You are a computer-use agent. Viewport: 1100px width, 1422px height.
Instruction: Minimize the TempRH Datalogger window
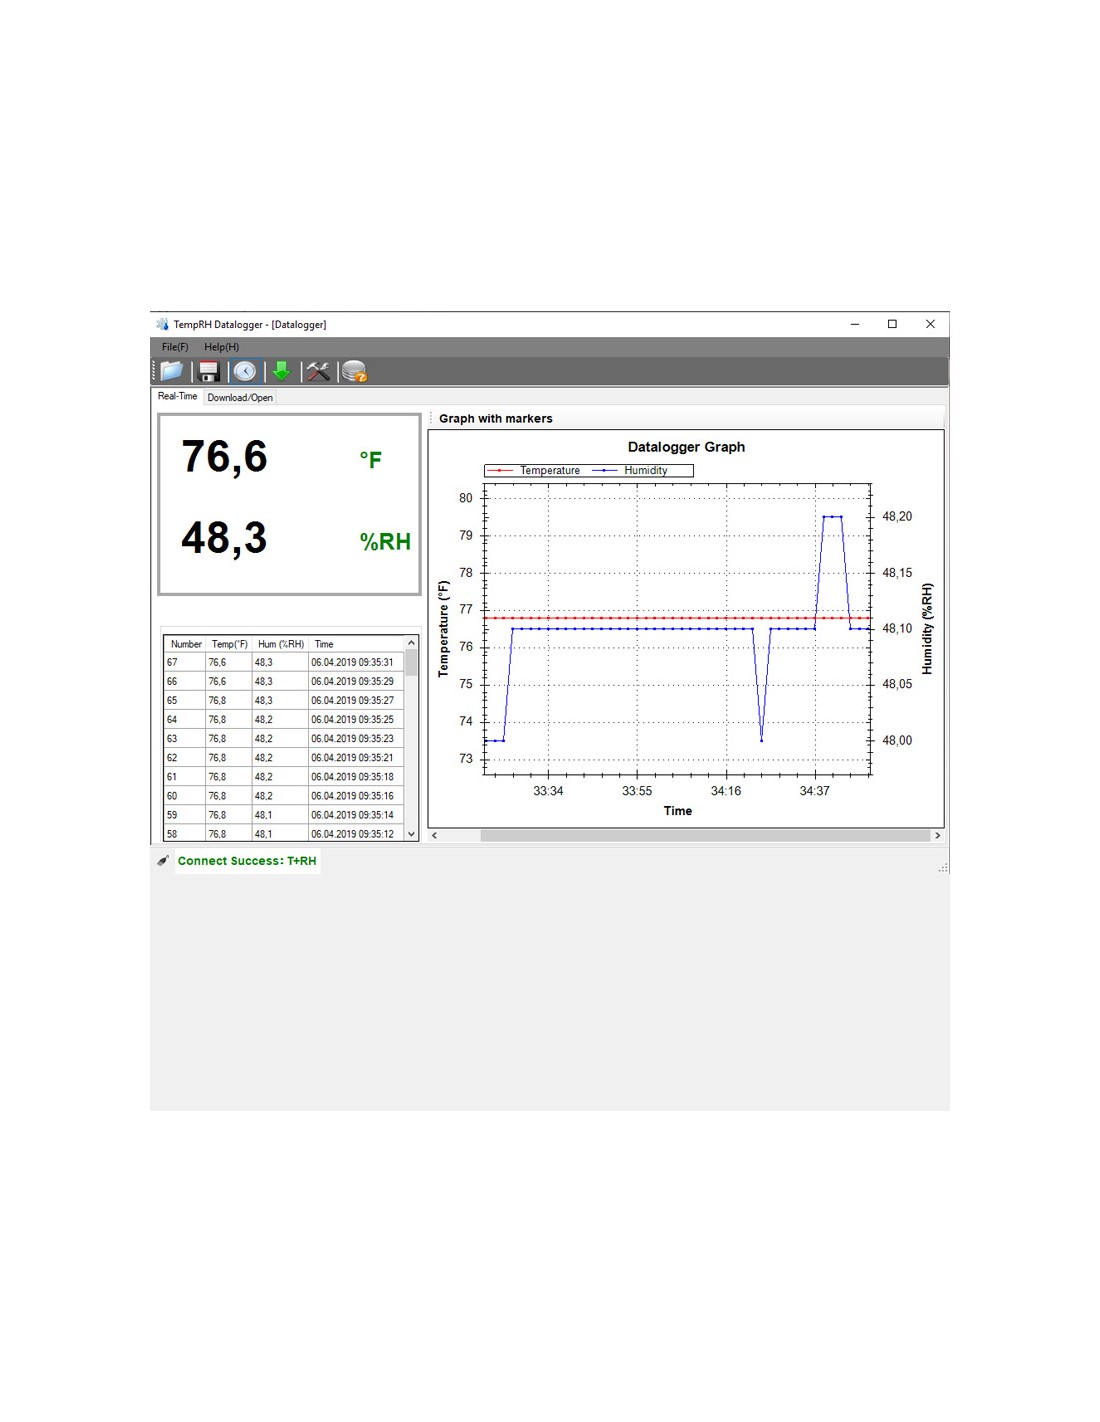tap(855, 324)
